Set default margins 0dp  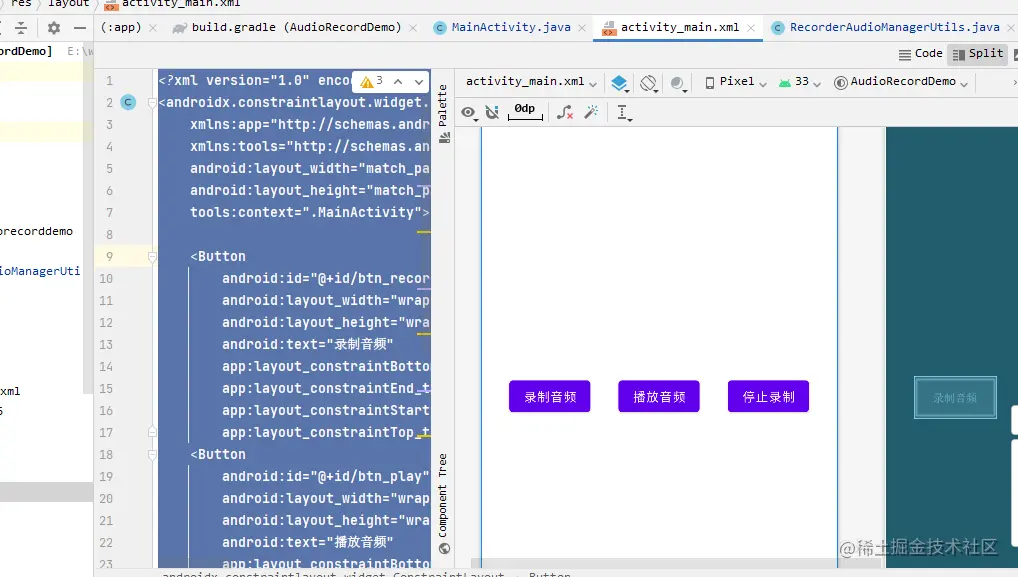pos(525,110)
